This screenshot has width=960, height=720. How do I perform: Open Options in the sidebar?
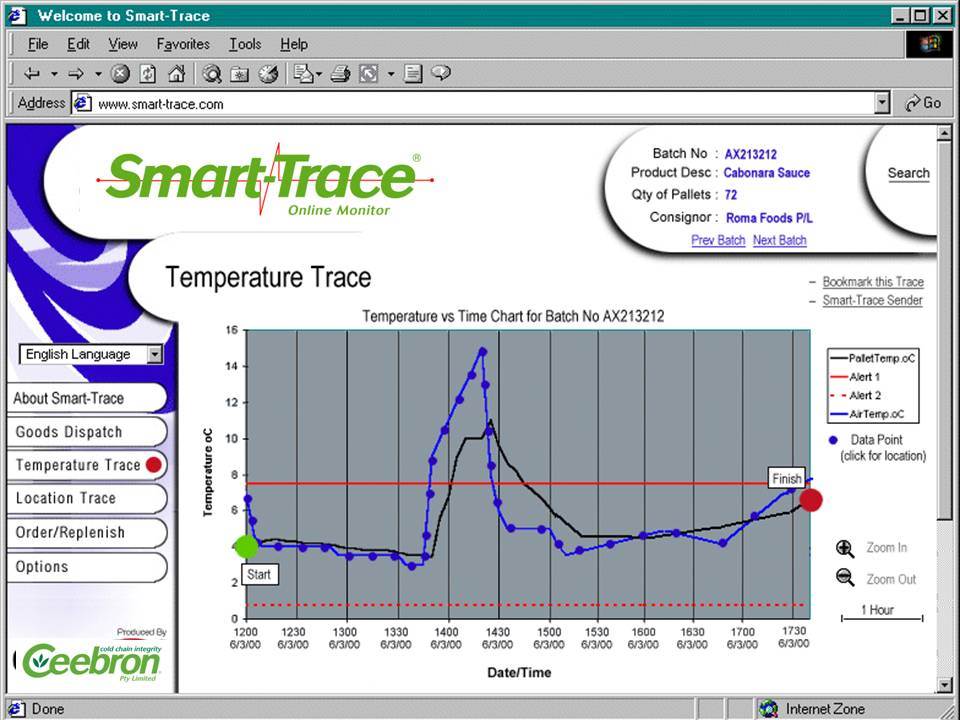click(x=87, y=567)
